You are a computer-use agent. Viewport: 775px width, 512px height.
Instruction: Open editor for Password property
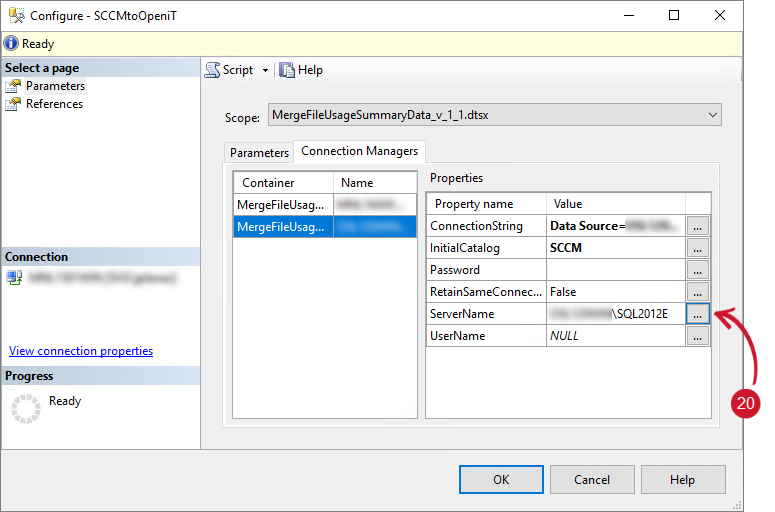pyautogui.click(x=697, y=270)
